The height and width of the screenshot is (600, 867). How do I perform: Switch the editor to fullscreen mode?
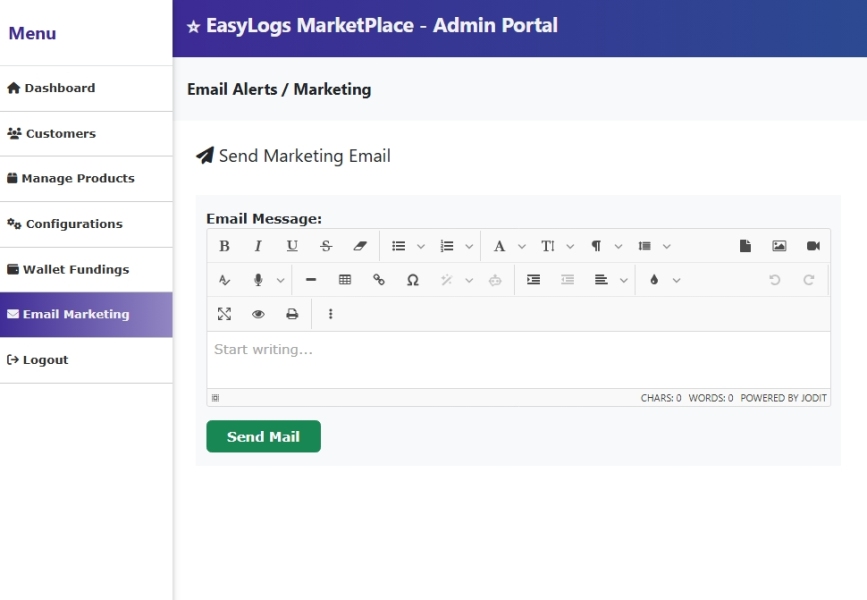[x=224, y=314]
